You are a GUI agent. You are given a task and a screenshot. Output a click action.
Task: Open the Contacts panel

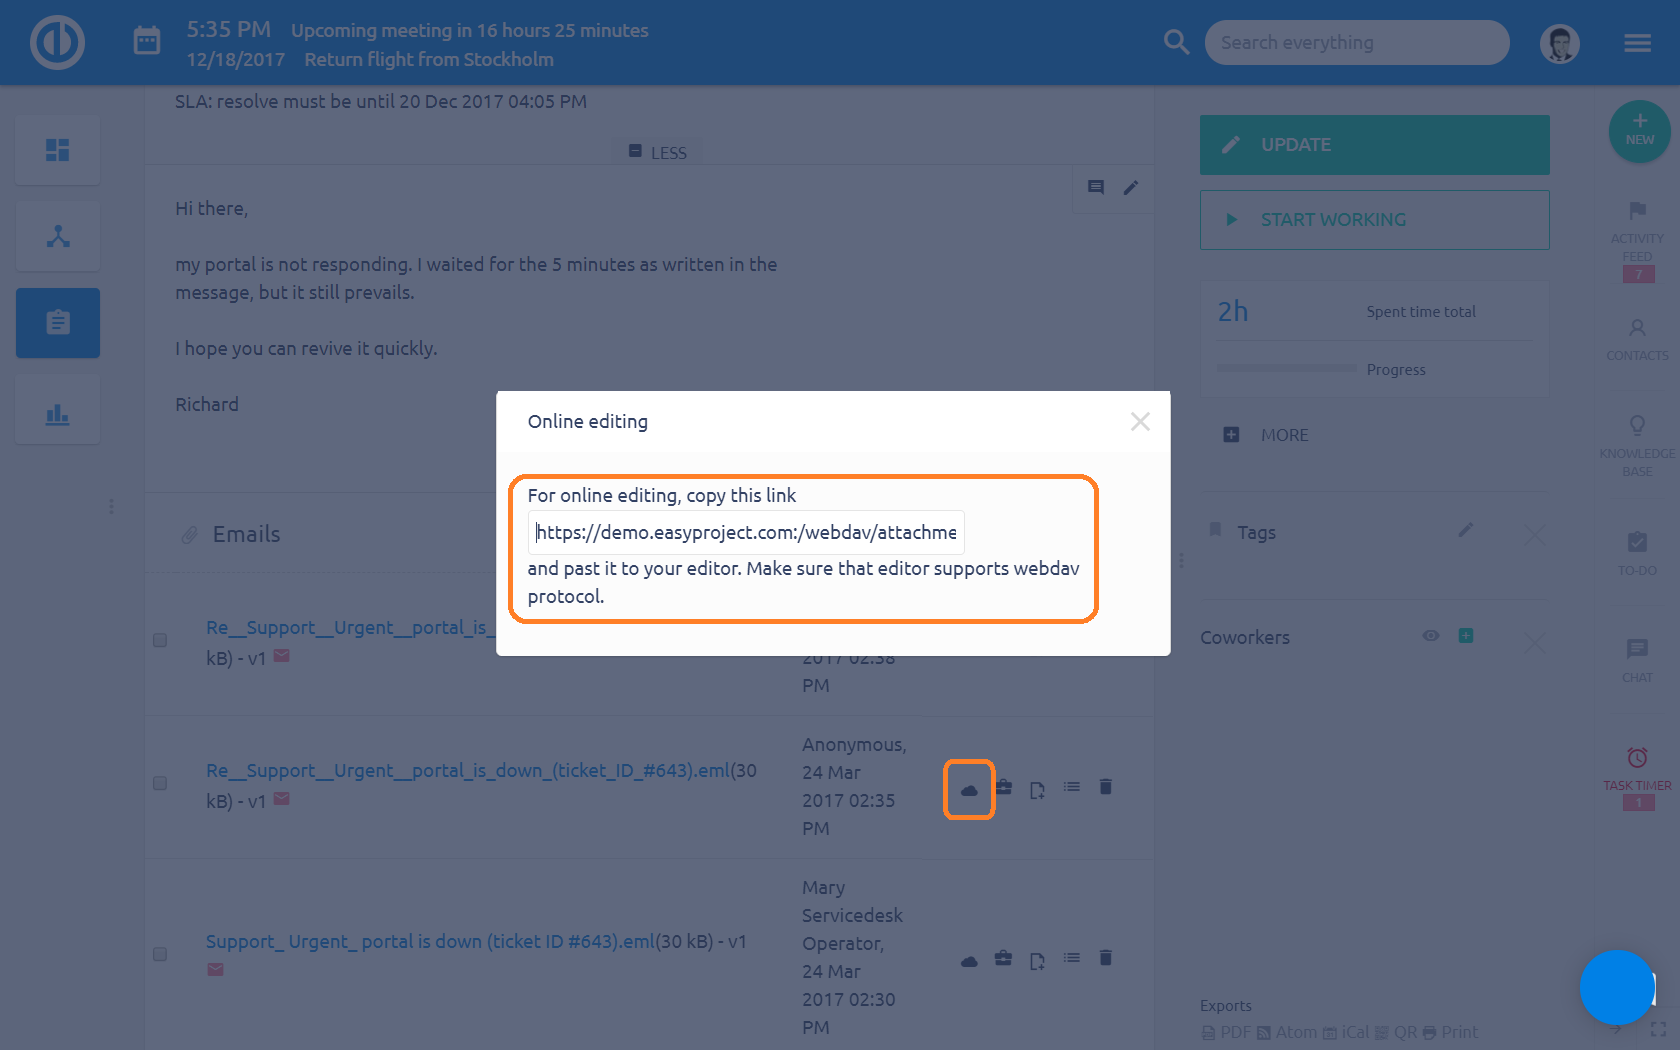coord(1637,340)
